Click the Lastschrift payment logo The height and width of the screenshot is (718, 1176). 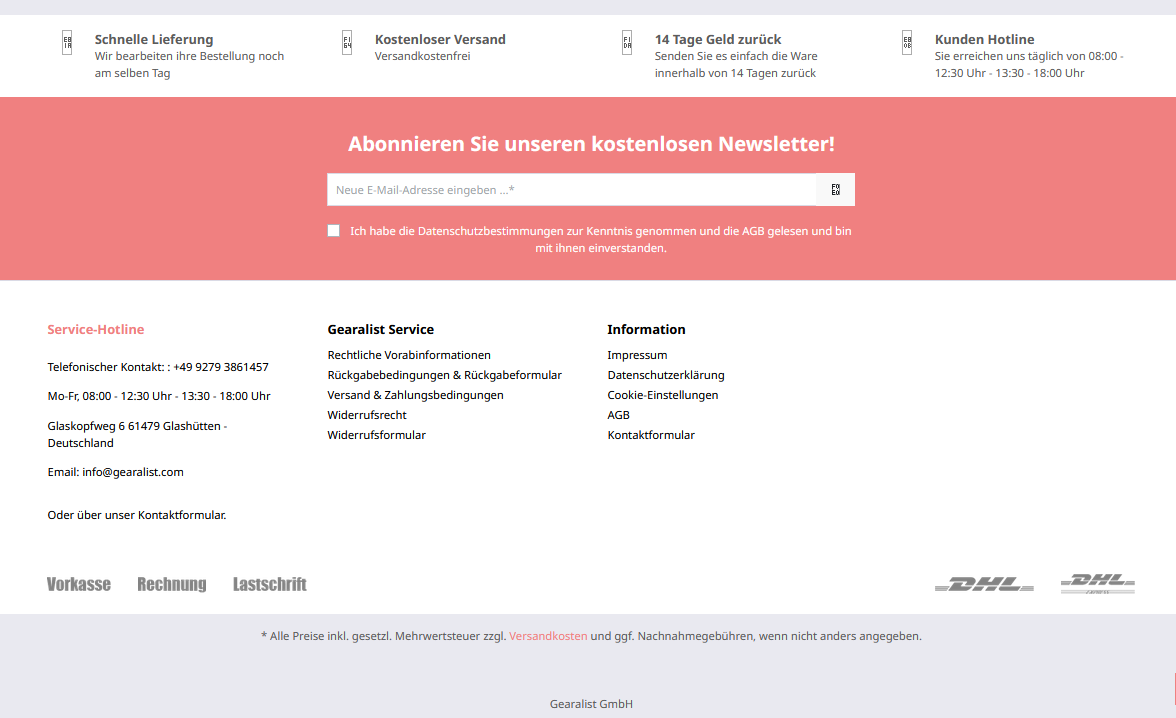(269, 584)
